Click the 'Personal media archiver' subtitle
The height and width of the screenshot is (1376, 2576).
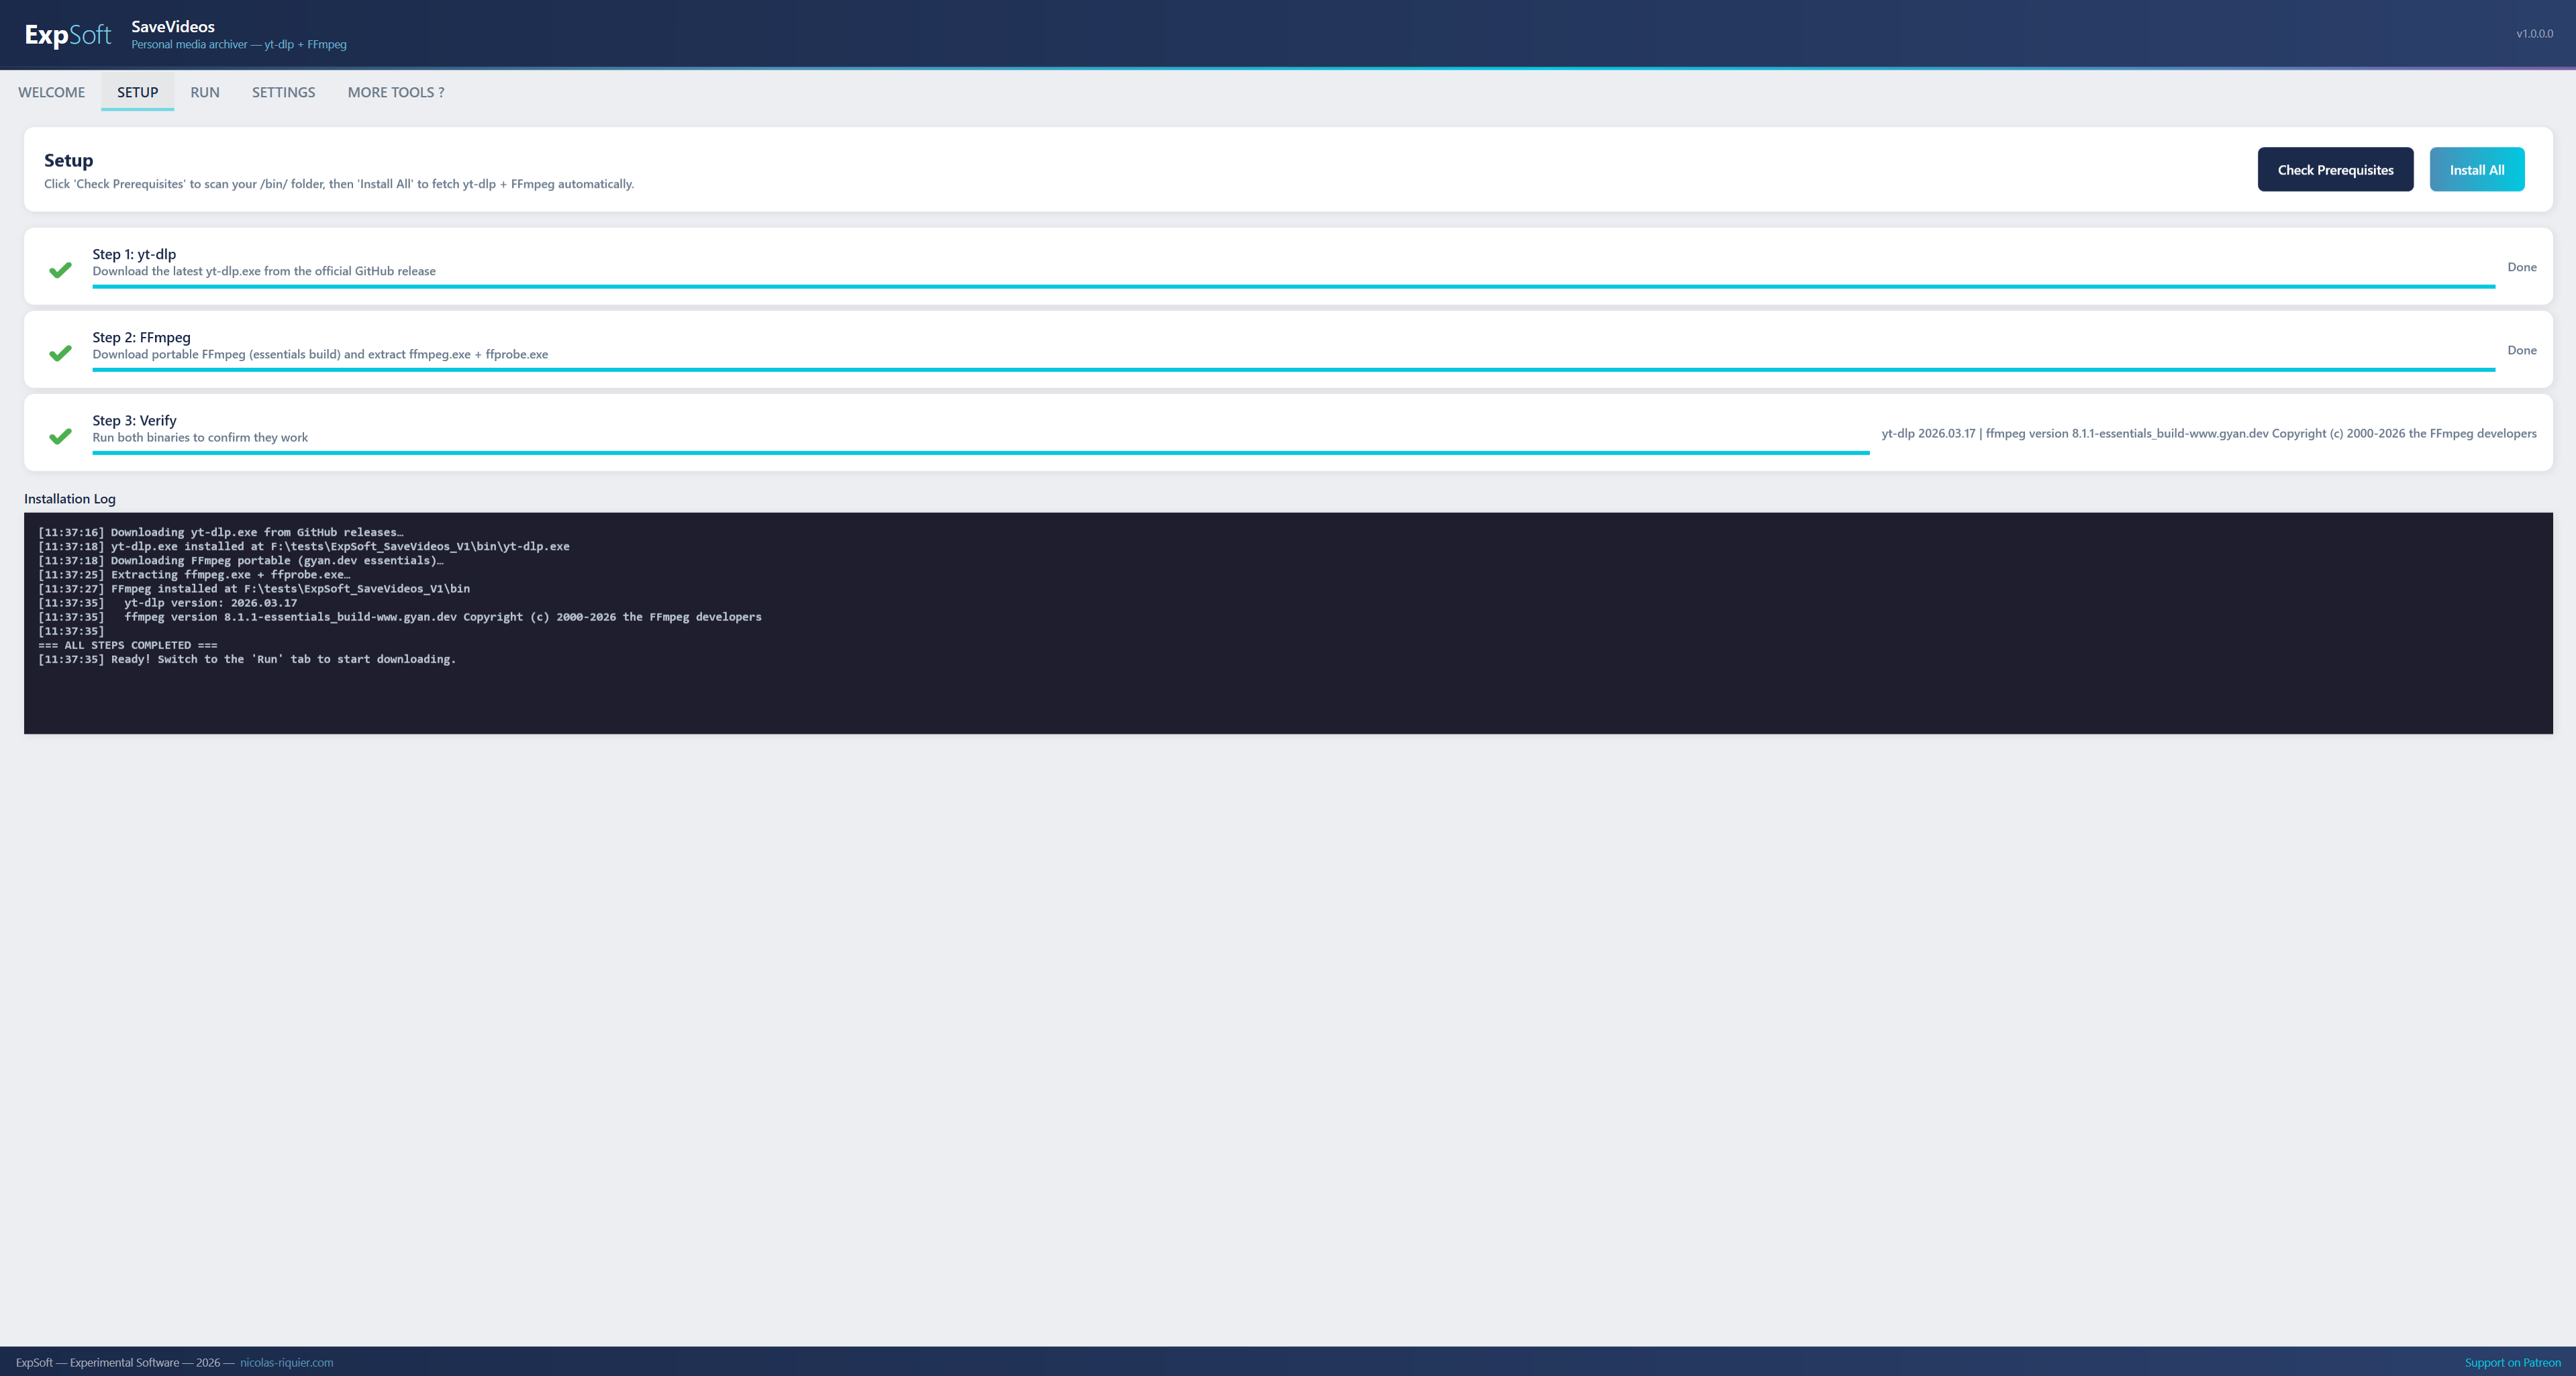click(x=239, y=44)
